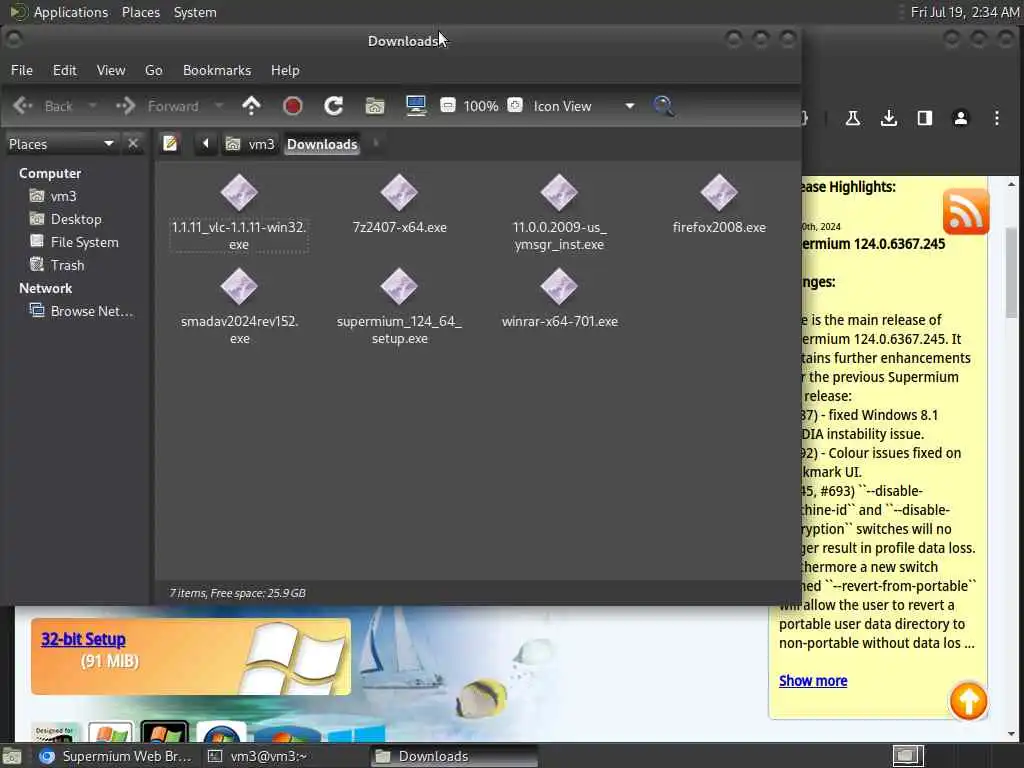This screenshot has width=1024, height=768.
Task: Open the Places sidebar type dropdown
Action: [61, 144]
